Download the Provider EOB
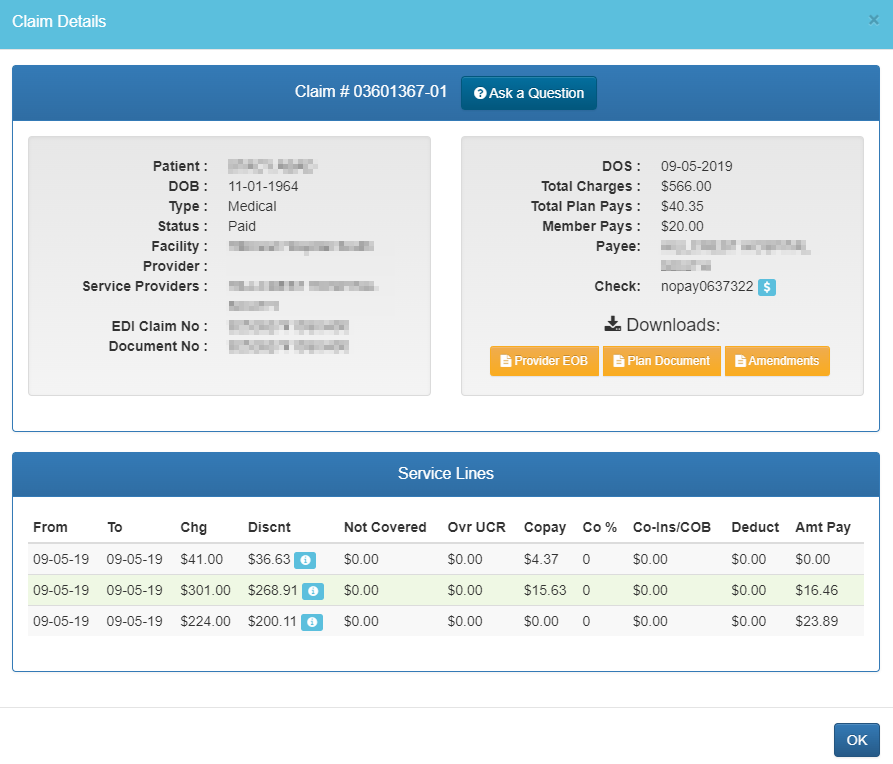 point(544,361)
